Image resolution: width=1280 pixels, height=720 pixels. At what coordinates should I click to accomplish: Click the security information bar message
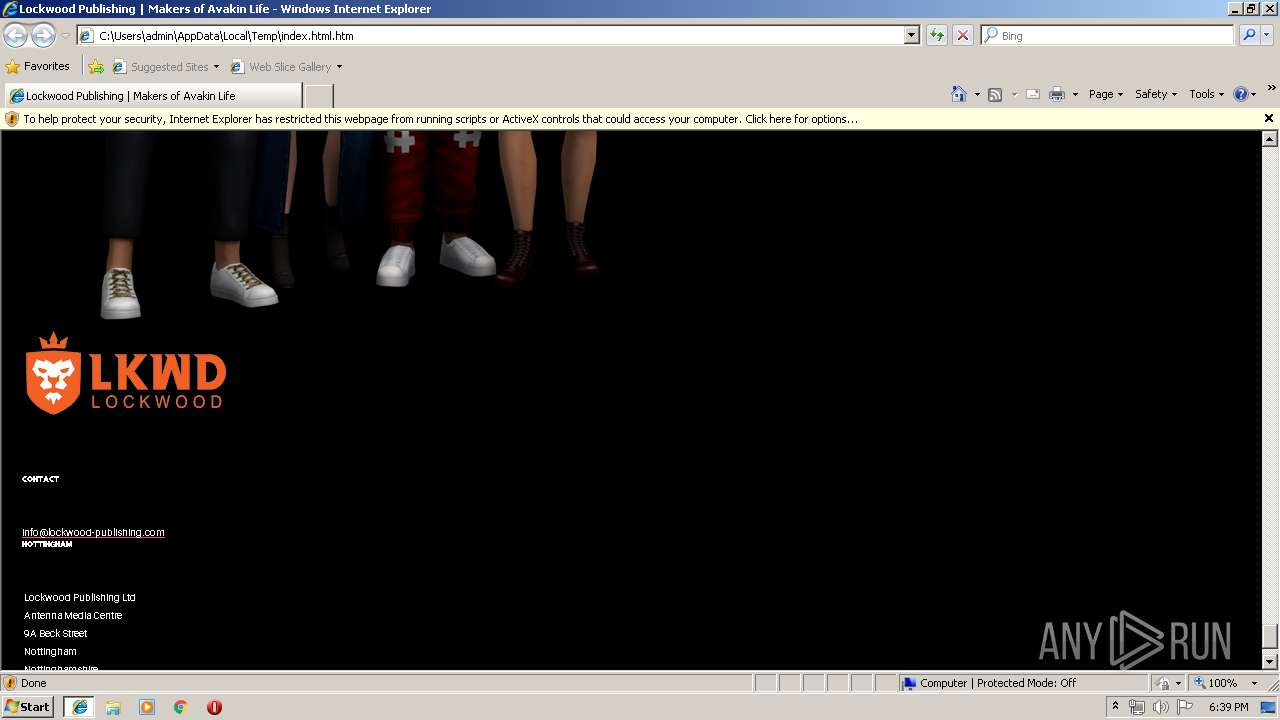440,119
